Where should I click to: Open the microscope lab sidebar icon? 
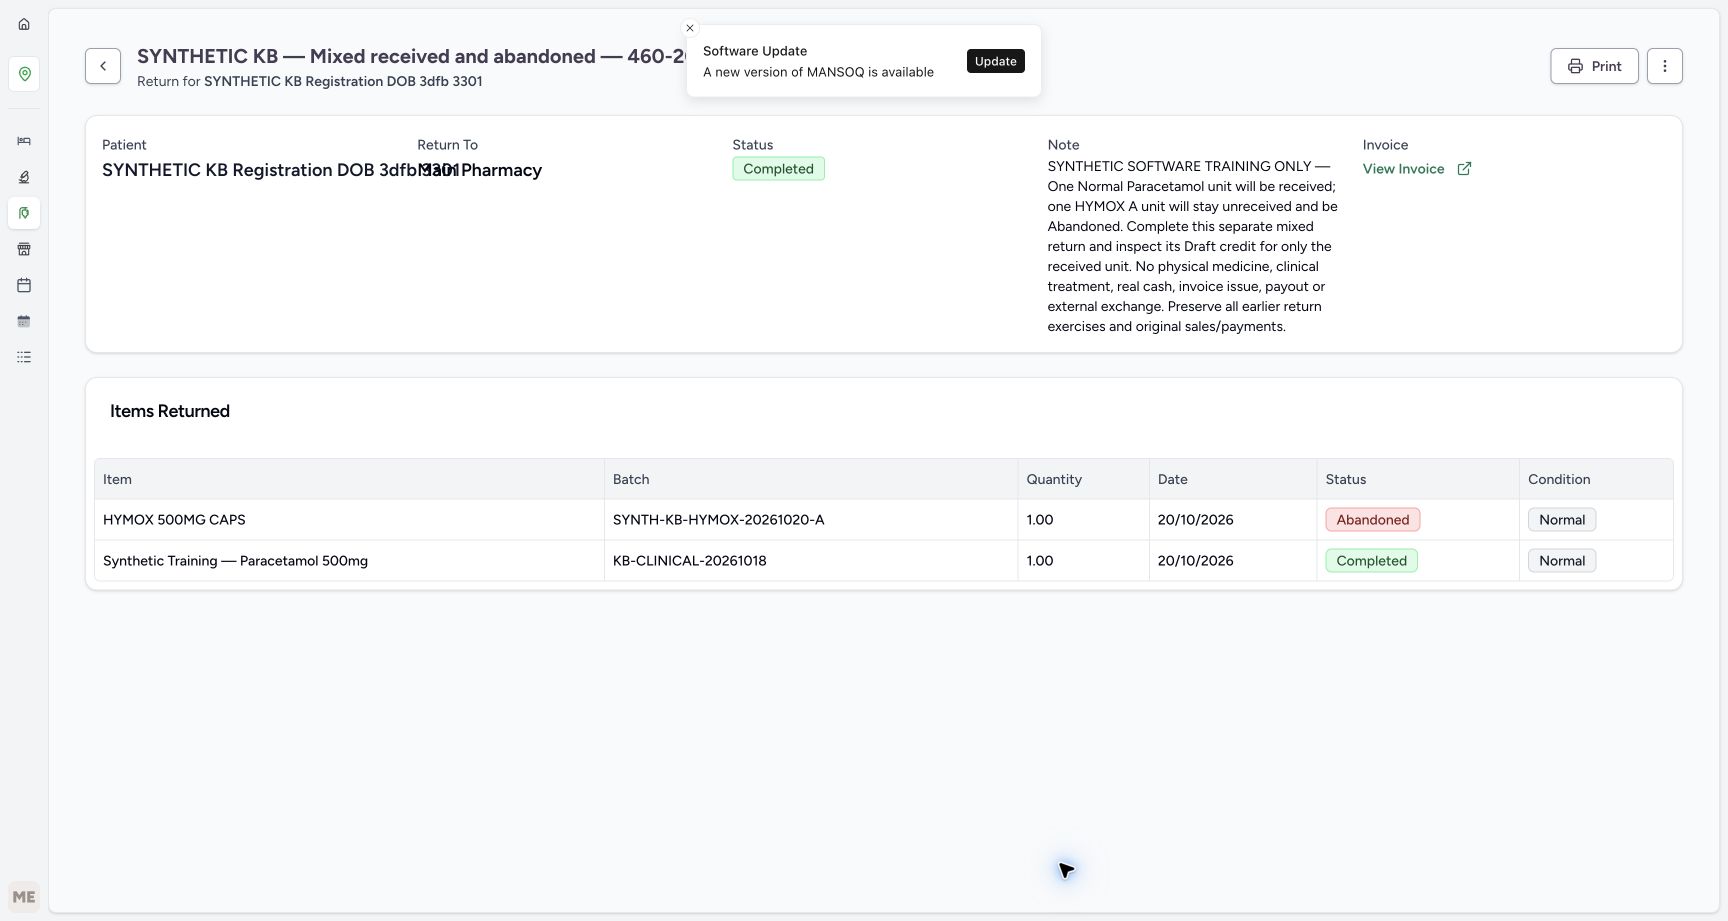[24, 177]
